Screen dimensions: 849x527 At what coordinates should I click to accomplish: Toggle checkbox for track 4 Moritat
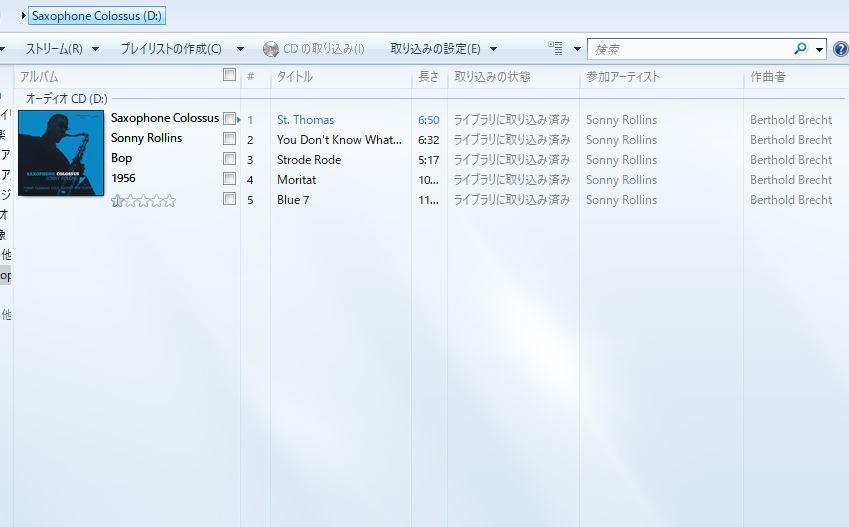[x=230, y=179]
